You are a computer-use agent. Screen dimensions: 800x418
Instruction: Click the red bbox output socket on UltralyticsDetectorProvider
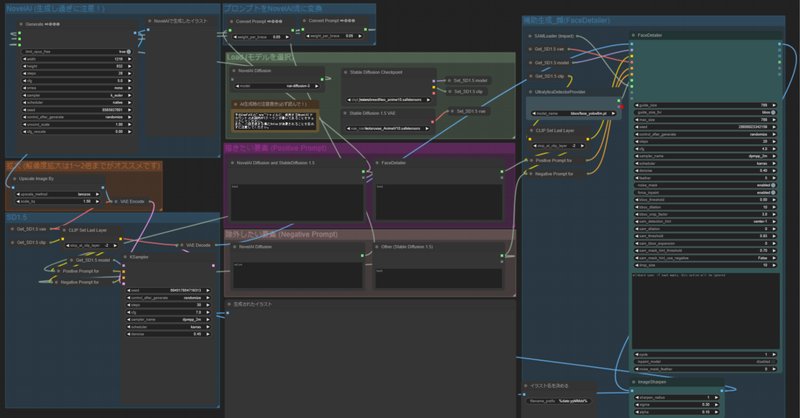click(x=621, y=107)
